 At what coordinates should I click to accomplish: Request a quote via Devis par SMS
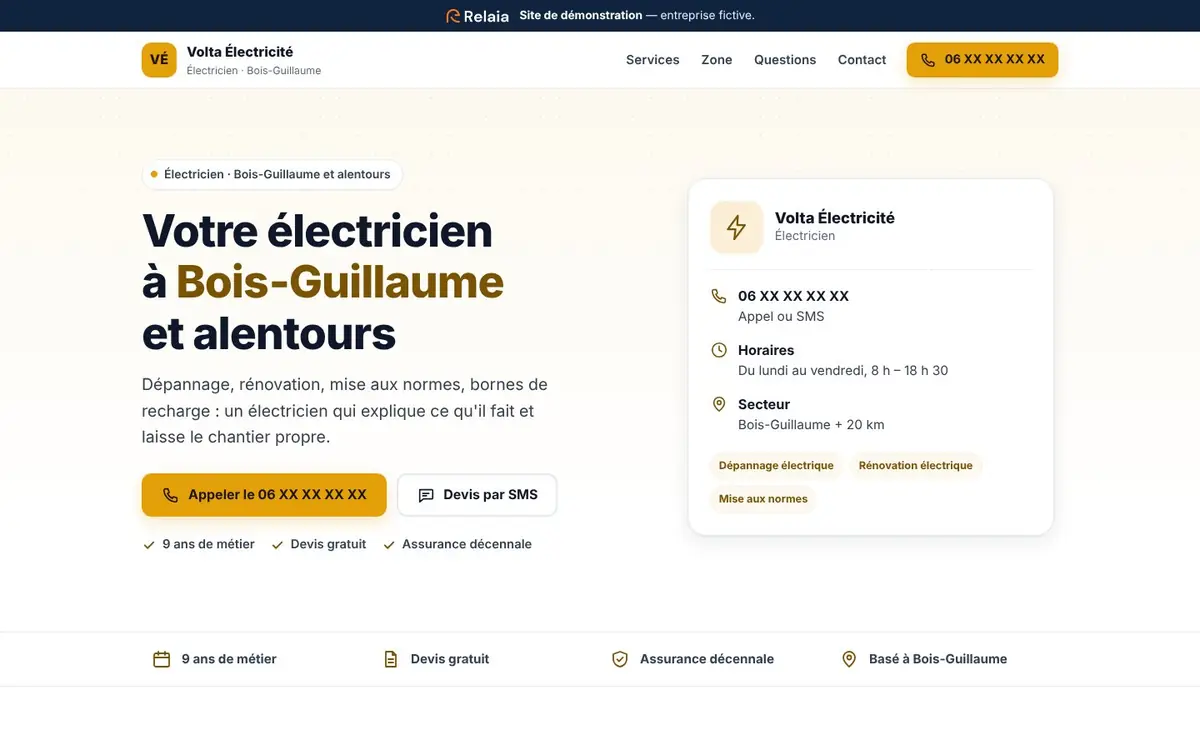pos(477,495)
